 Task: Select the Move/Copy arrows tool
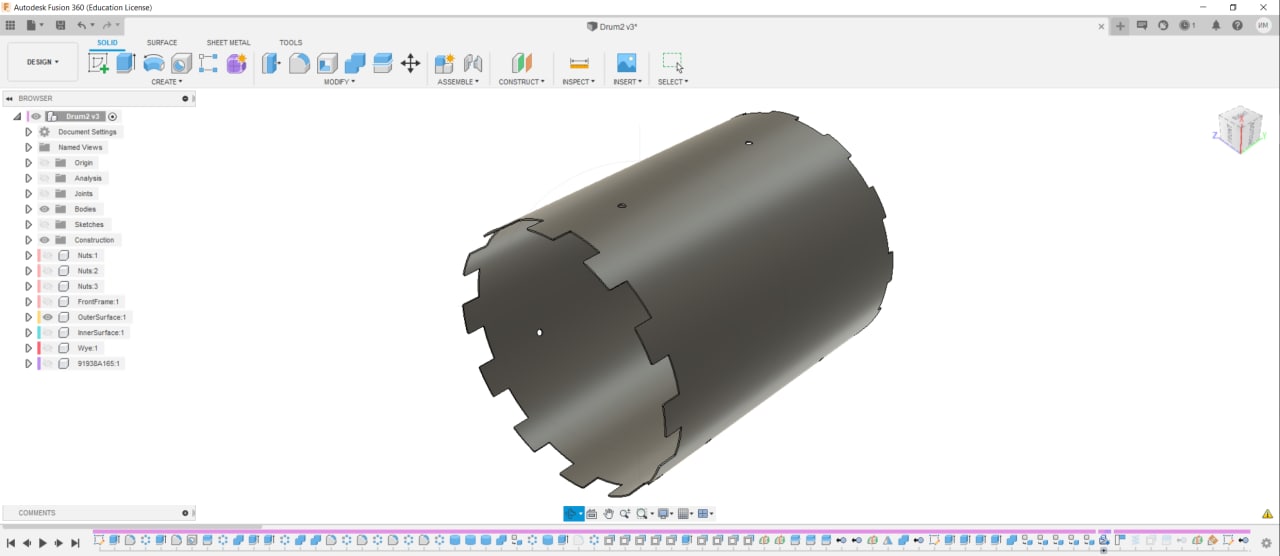(x=410, y=63)
